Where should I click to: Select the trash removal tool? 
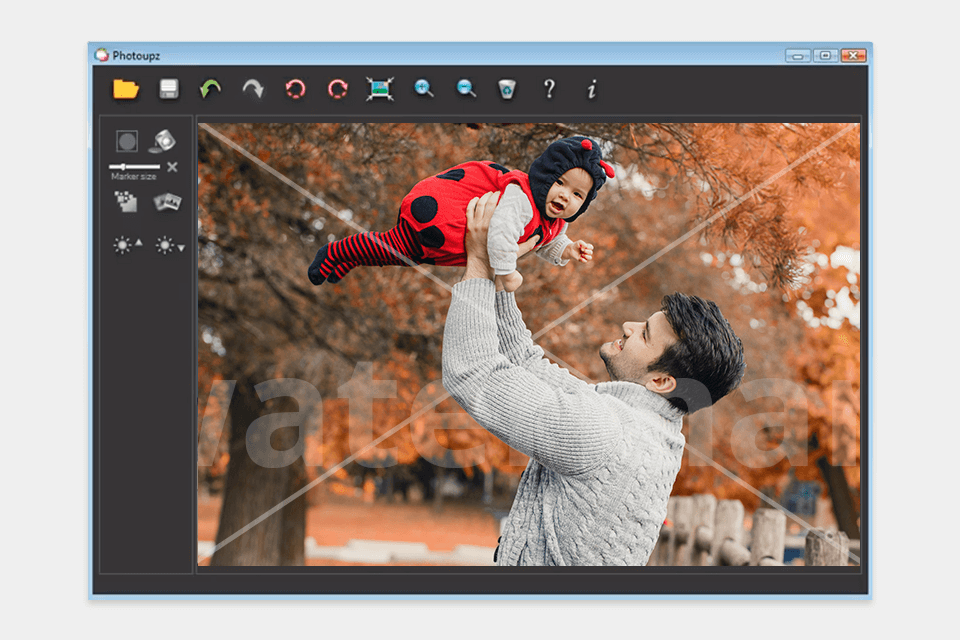click(x=511, y=89)
